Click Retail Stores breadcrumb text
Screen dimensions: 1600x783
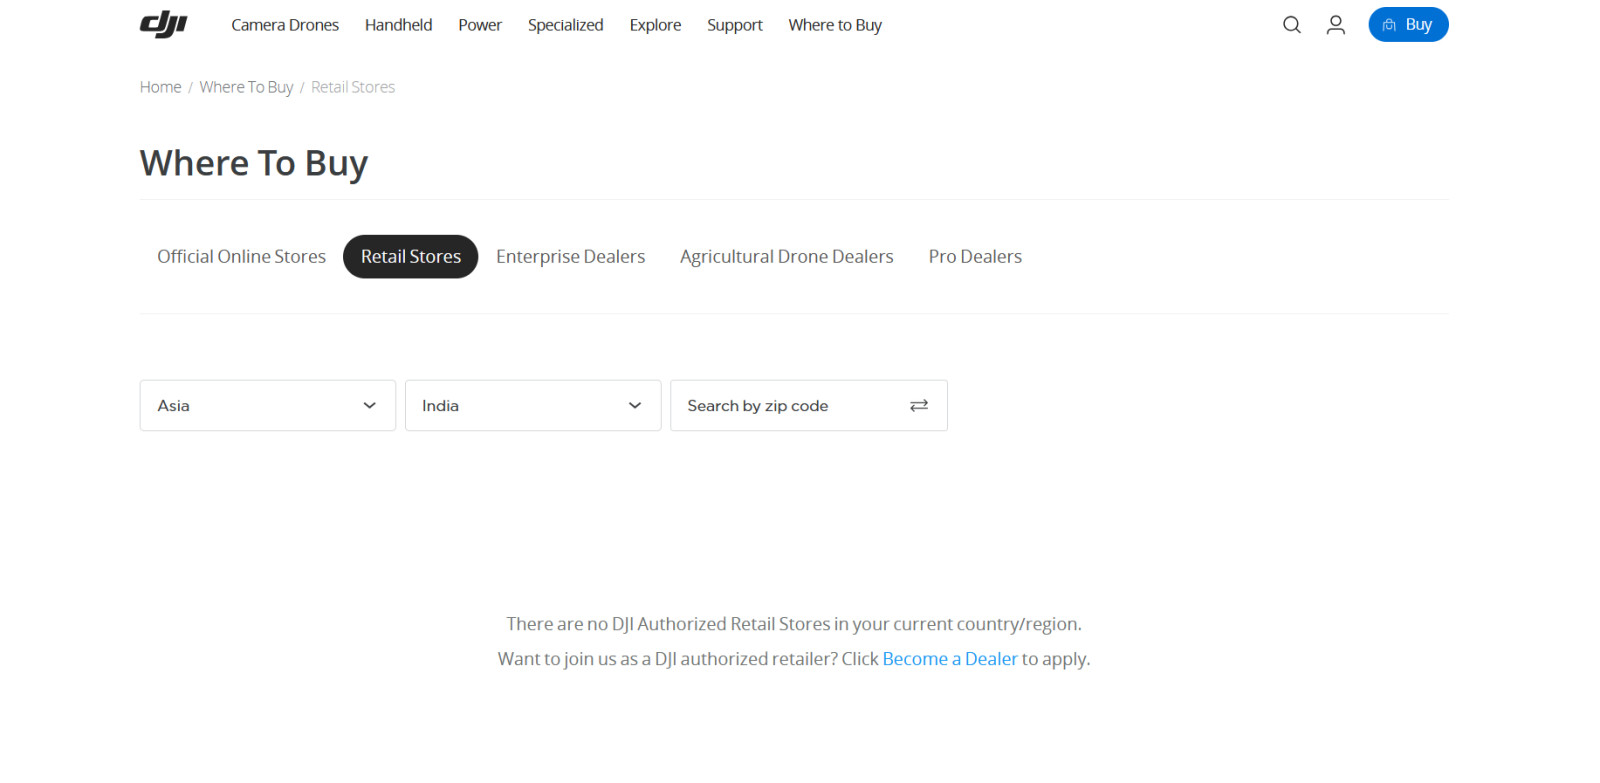click(x=353, y=87)
